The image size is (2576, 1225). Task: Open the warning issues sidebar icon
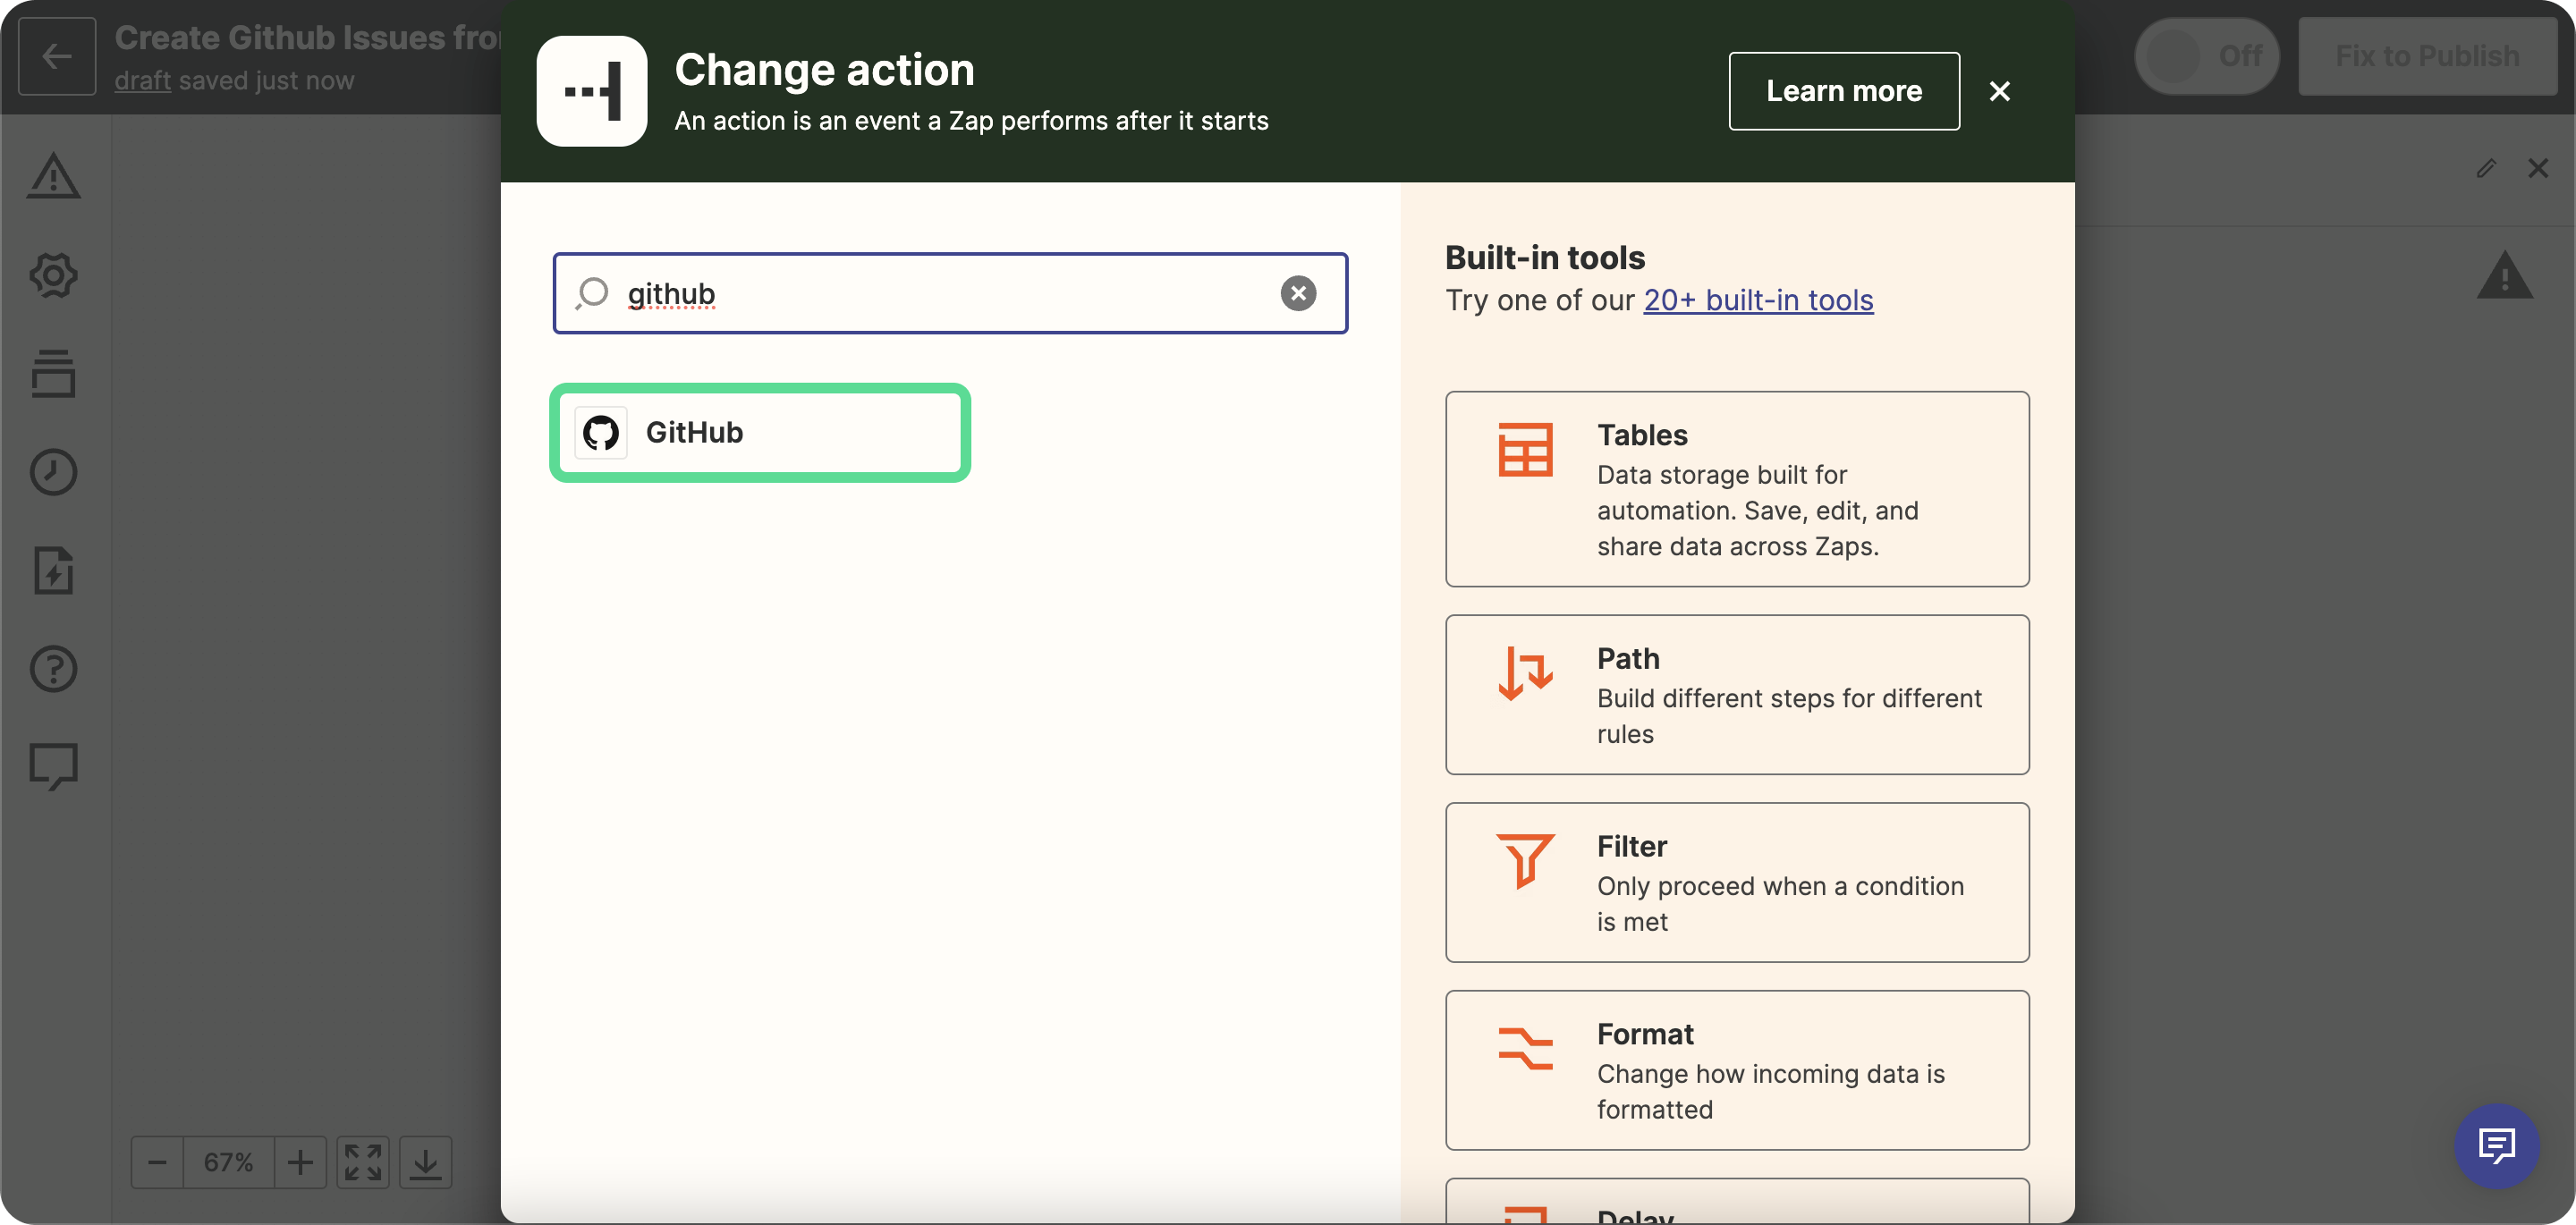(53, 177)
